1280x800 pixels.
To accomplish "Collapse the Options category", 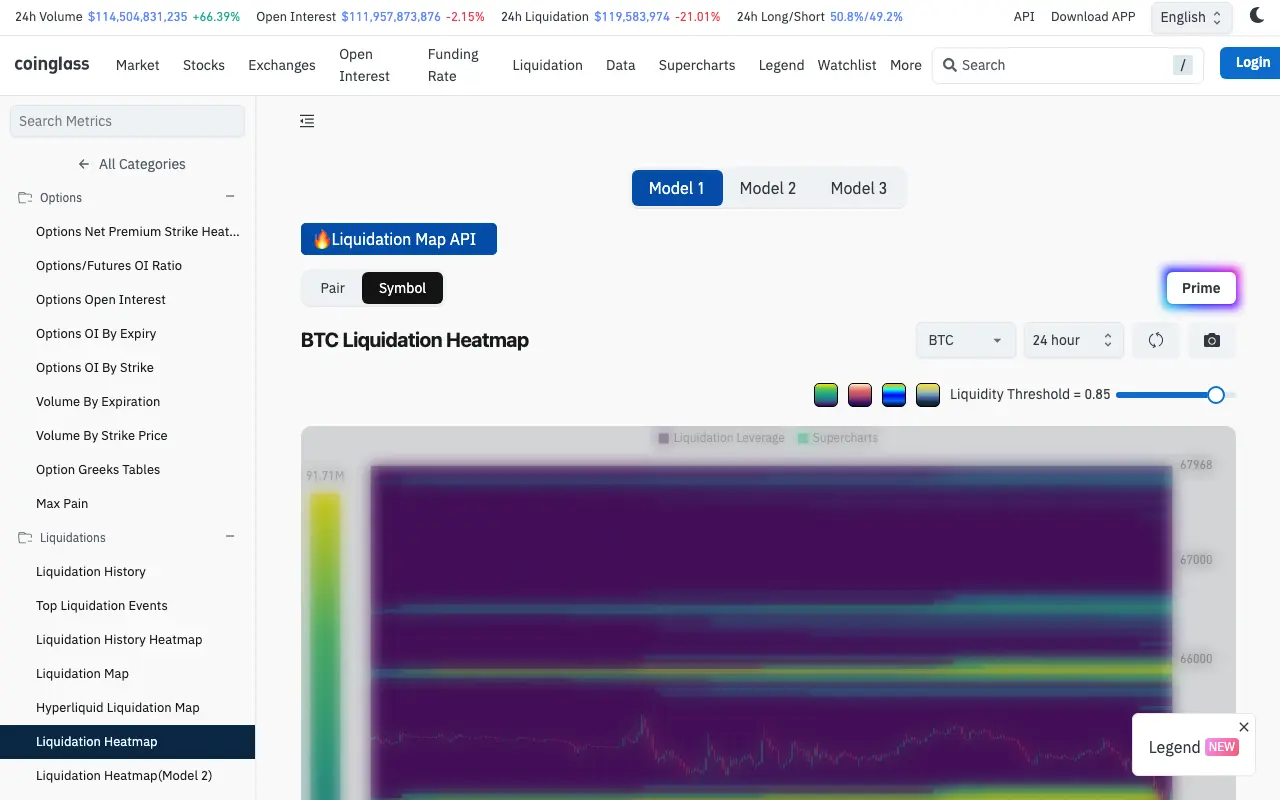I will [x=230, y=197].
